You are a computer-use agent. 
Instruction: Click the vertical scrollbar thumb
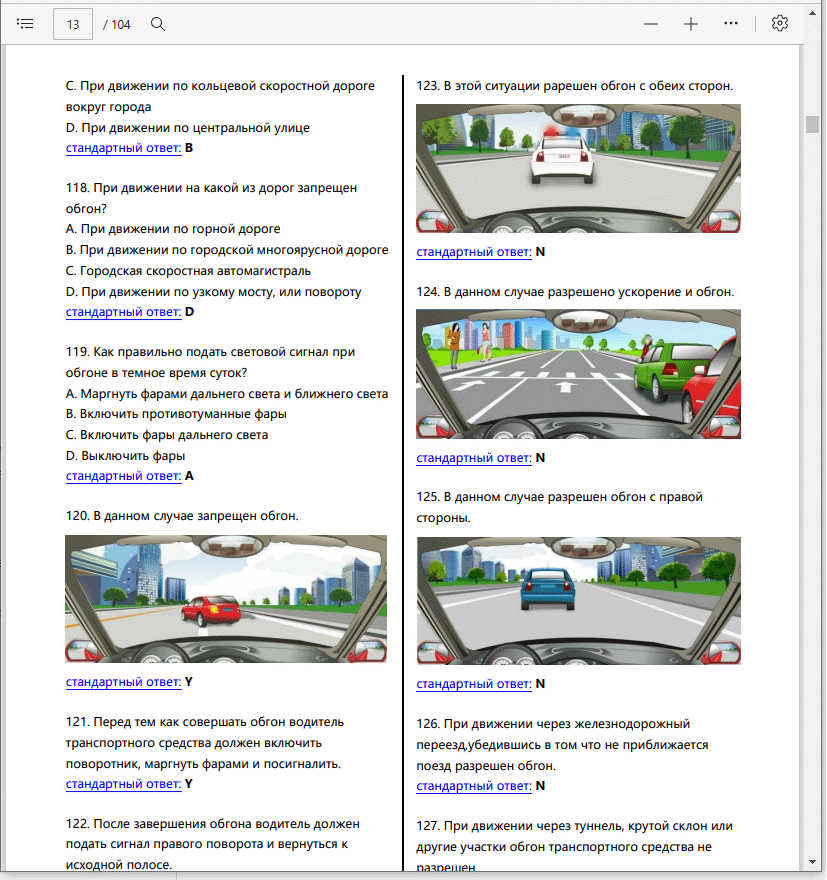pos(812,124)
